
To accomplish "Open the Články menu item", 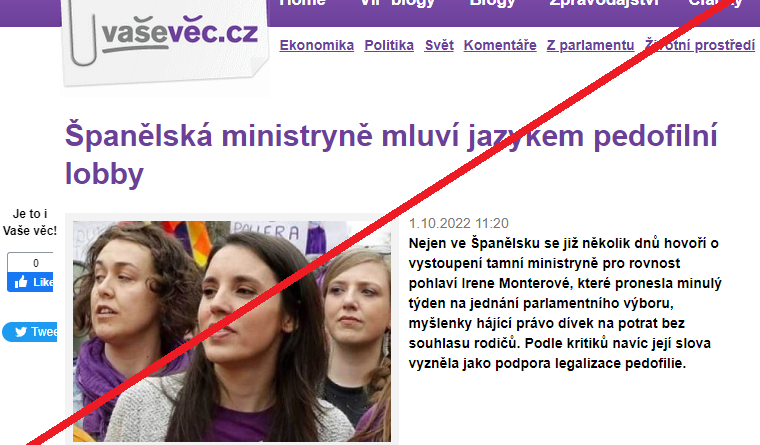I will coord(715,3).
